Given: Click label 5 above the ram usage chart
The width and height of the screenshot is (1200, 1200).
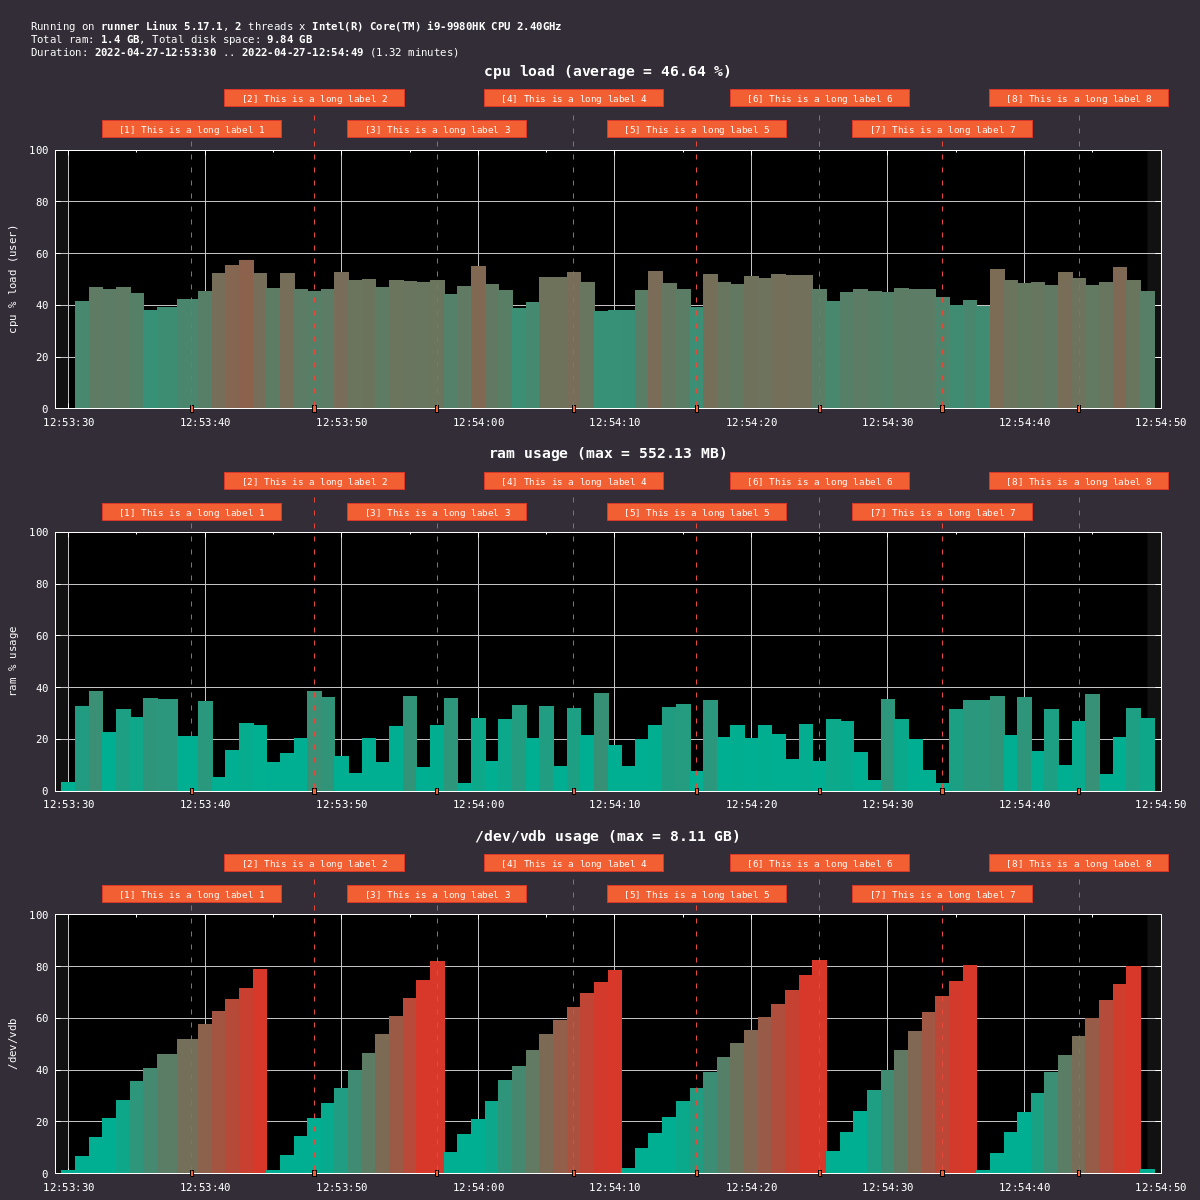Looking at the screenshot, I should click(x=696, y=512).
